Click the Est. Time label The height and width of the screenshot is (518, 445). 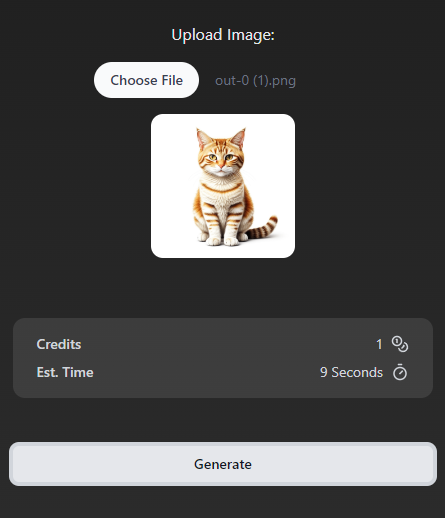[x=65, y=372]
